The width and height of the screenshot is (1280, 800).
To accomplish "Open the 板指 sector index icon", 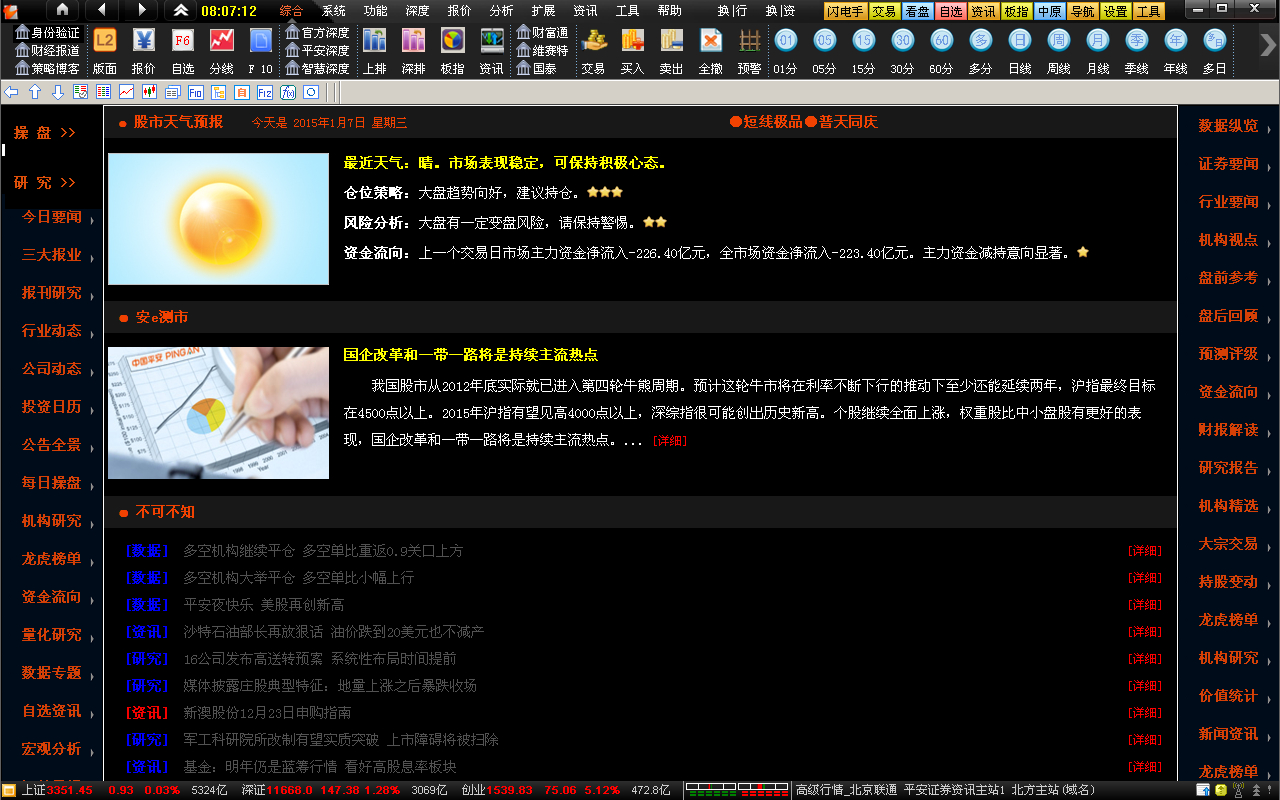I will pyautogui.click(x=453, y=51).
